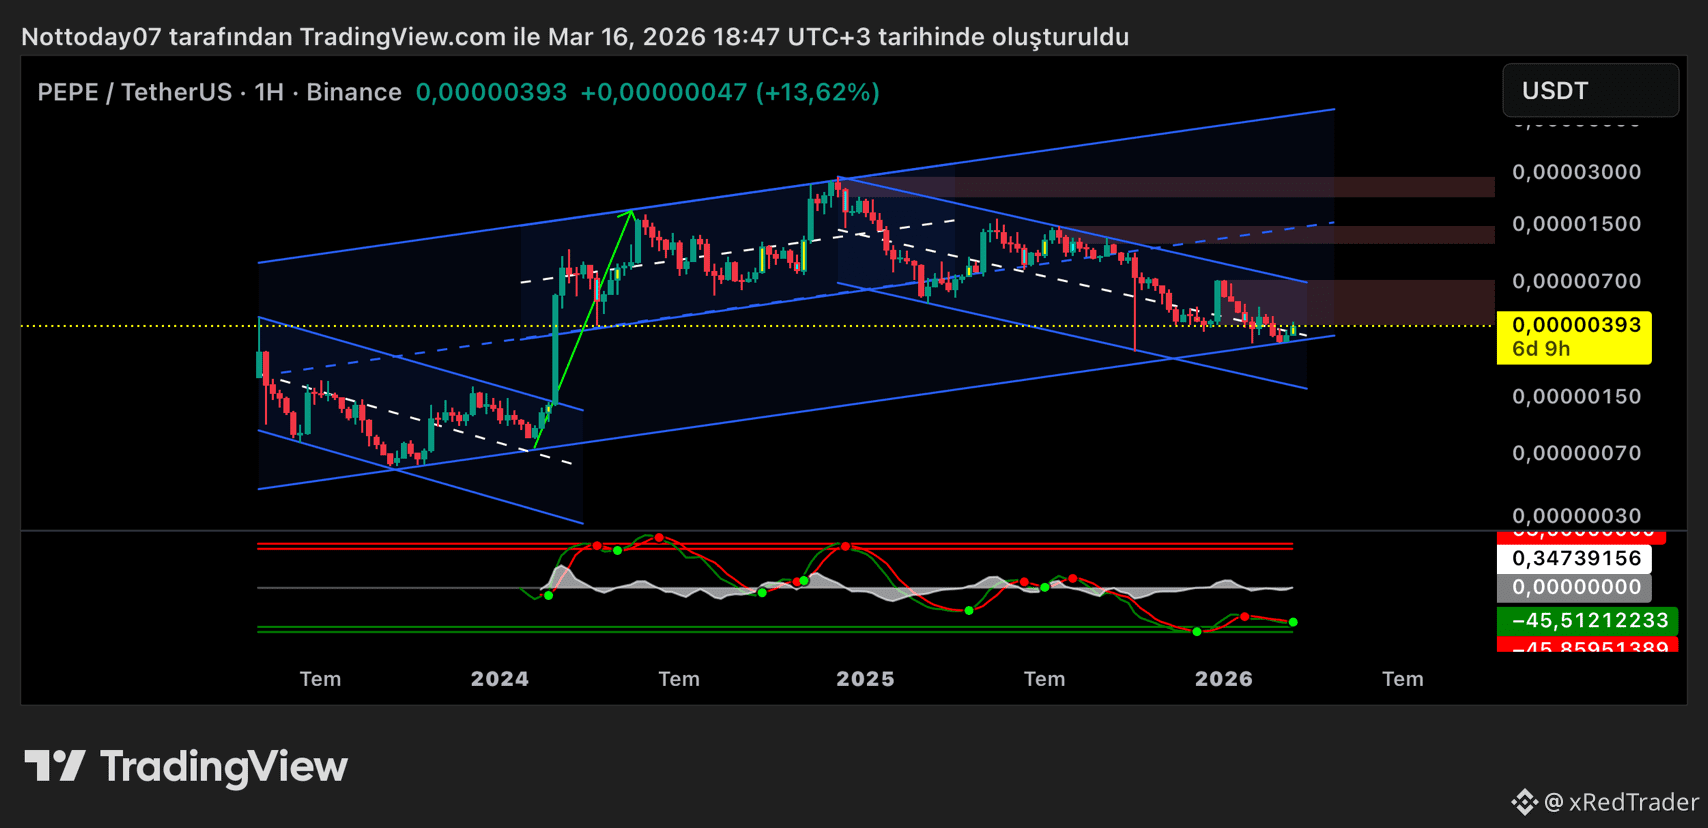Open the USDT currency selector

tap(1590, 91)
